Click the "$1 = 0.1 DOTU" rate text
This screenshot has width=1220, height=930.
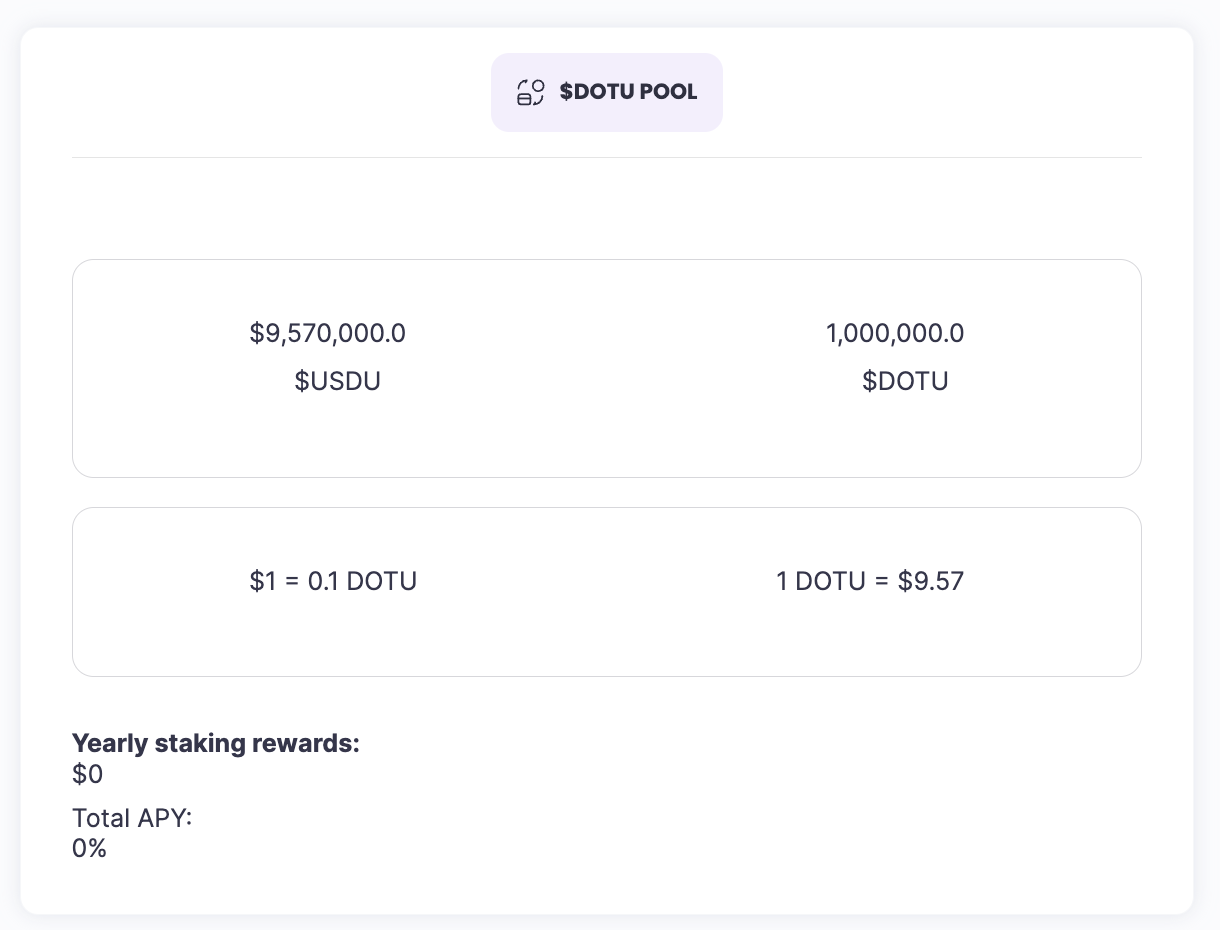(333, 581)
